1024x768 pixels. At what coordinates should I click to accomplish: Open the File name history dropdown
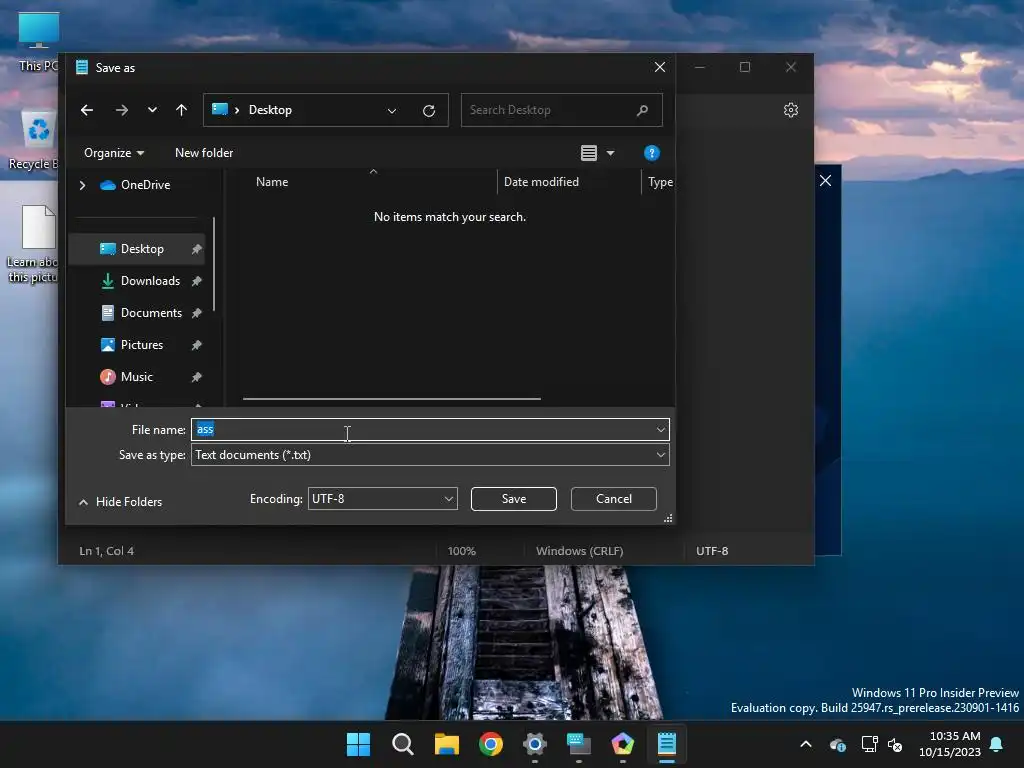click(x=661, y=430)
